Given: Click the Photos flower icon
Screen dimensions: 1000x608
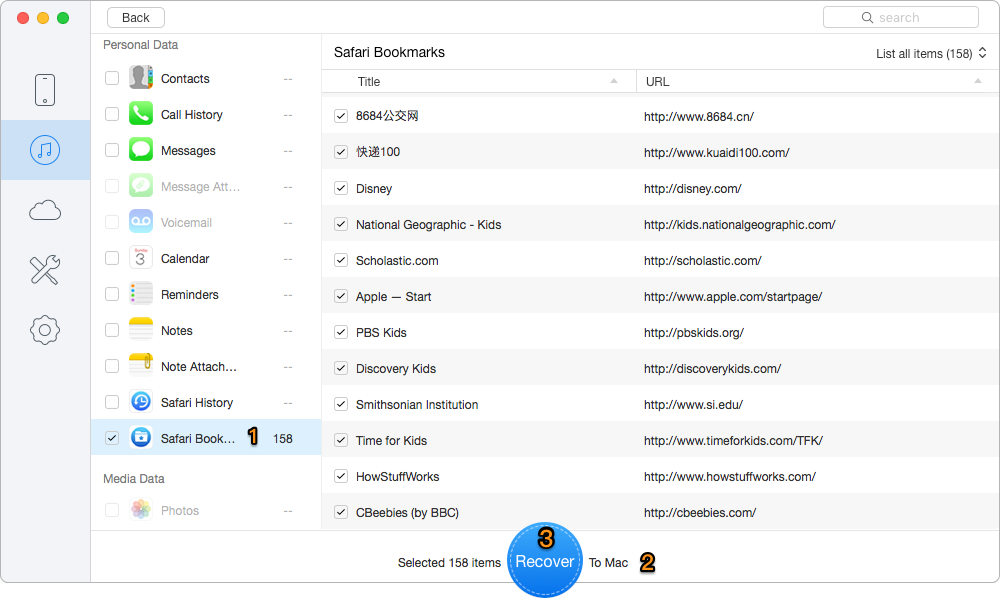Looking at the screenshot, I should (x=141, y=510).
